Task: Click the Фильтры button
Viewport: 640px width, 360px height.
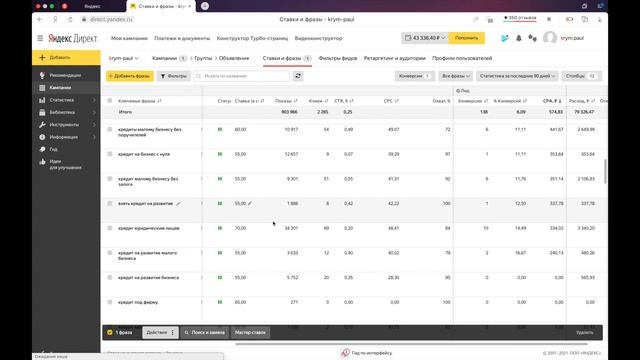Action: [x=173, y=76]
